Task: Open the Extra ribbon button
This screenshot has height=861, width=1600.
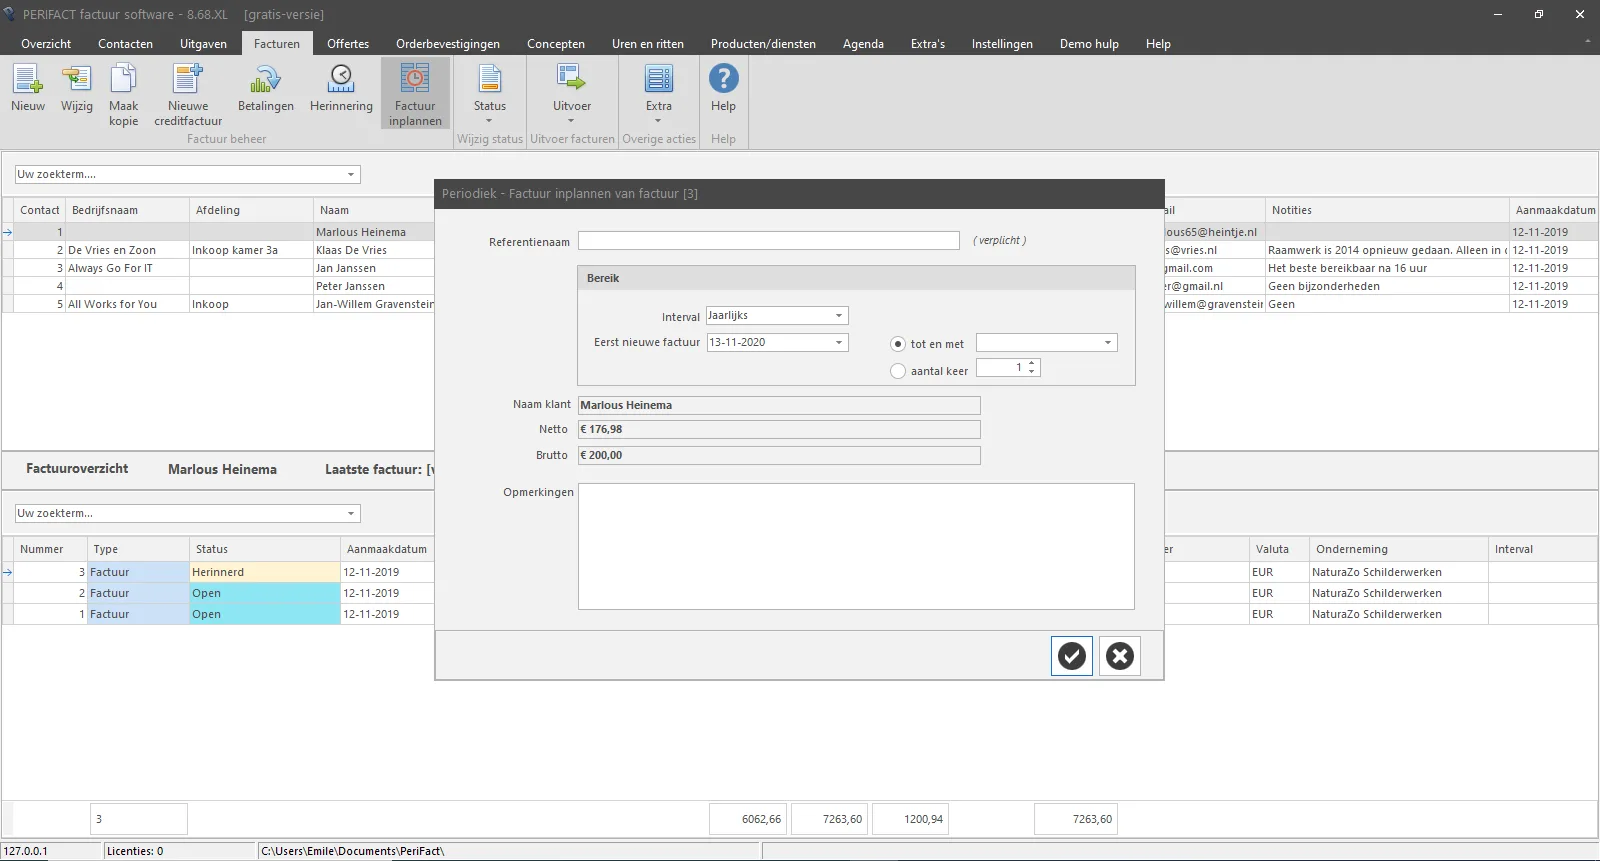Action: click(659, 93)
